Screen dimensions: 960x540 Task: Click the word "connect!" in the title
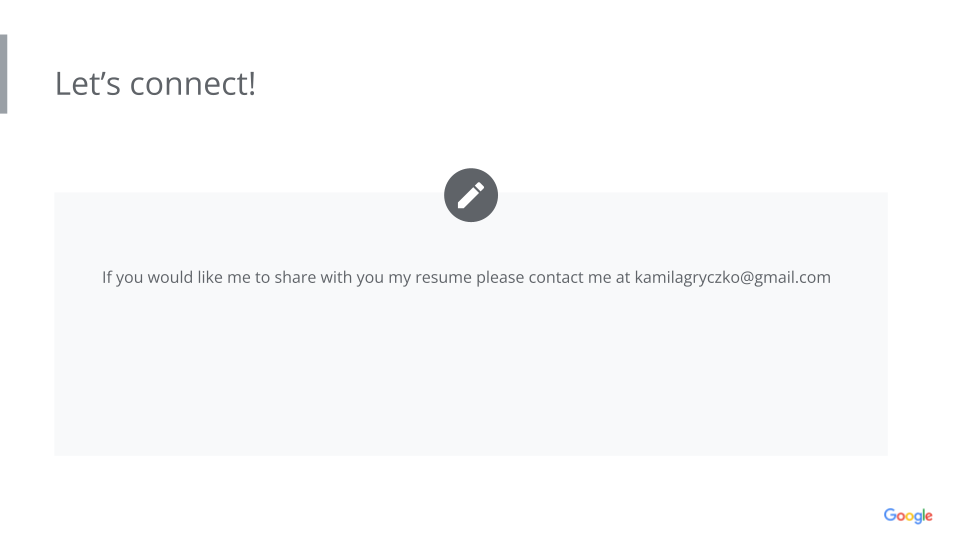pos(193,83)
